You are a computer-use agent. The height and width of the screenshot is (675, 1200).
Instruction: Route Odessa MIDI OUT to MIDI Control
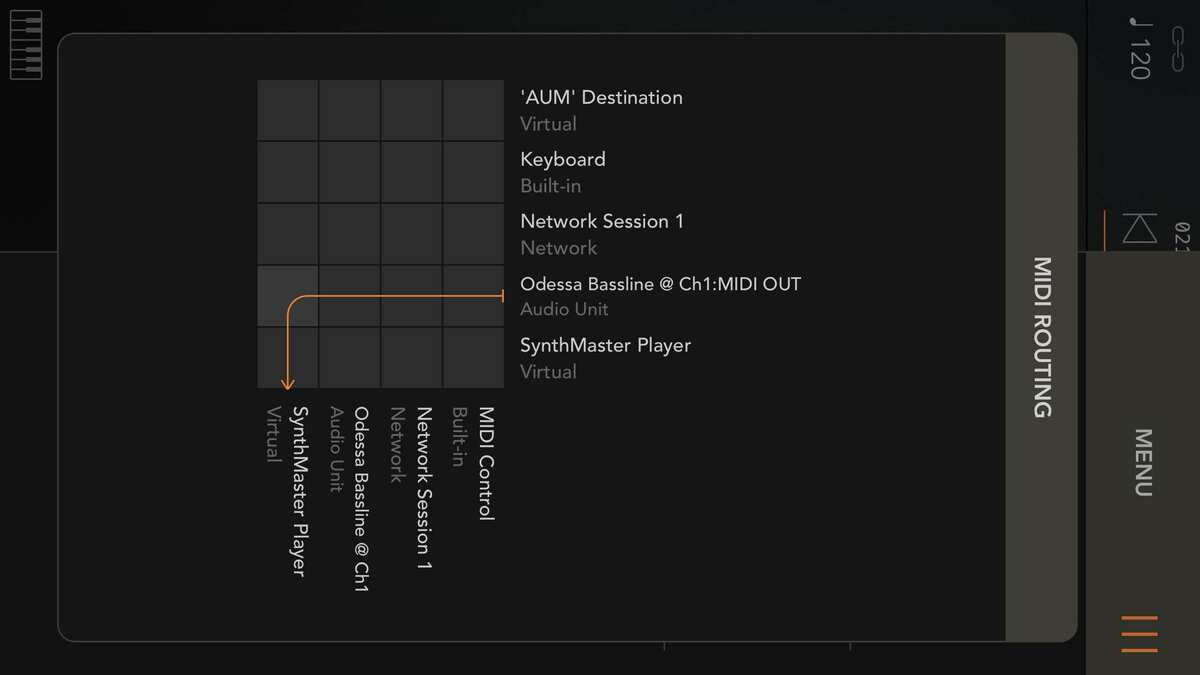pyautogui.click(x=474, y=296)
